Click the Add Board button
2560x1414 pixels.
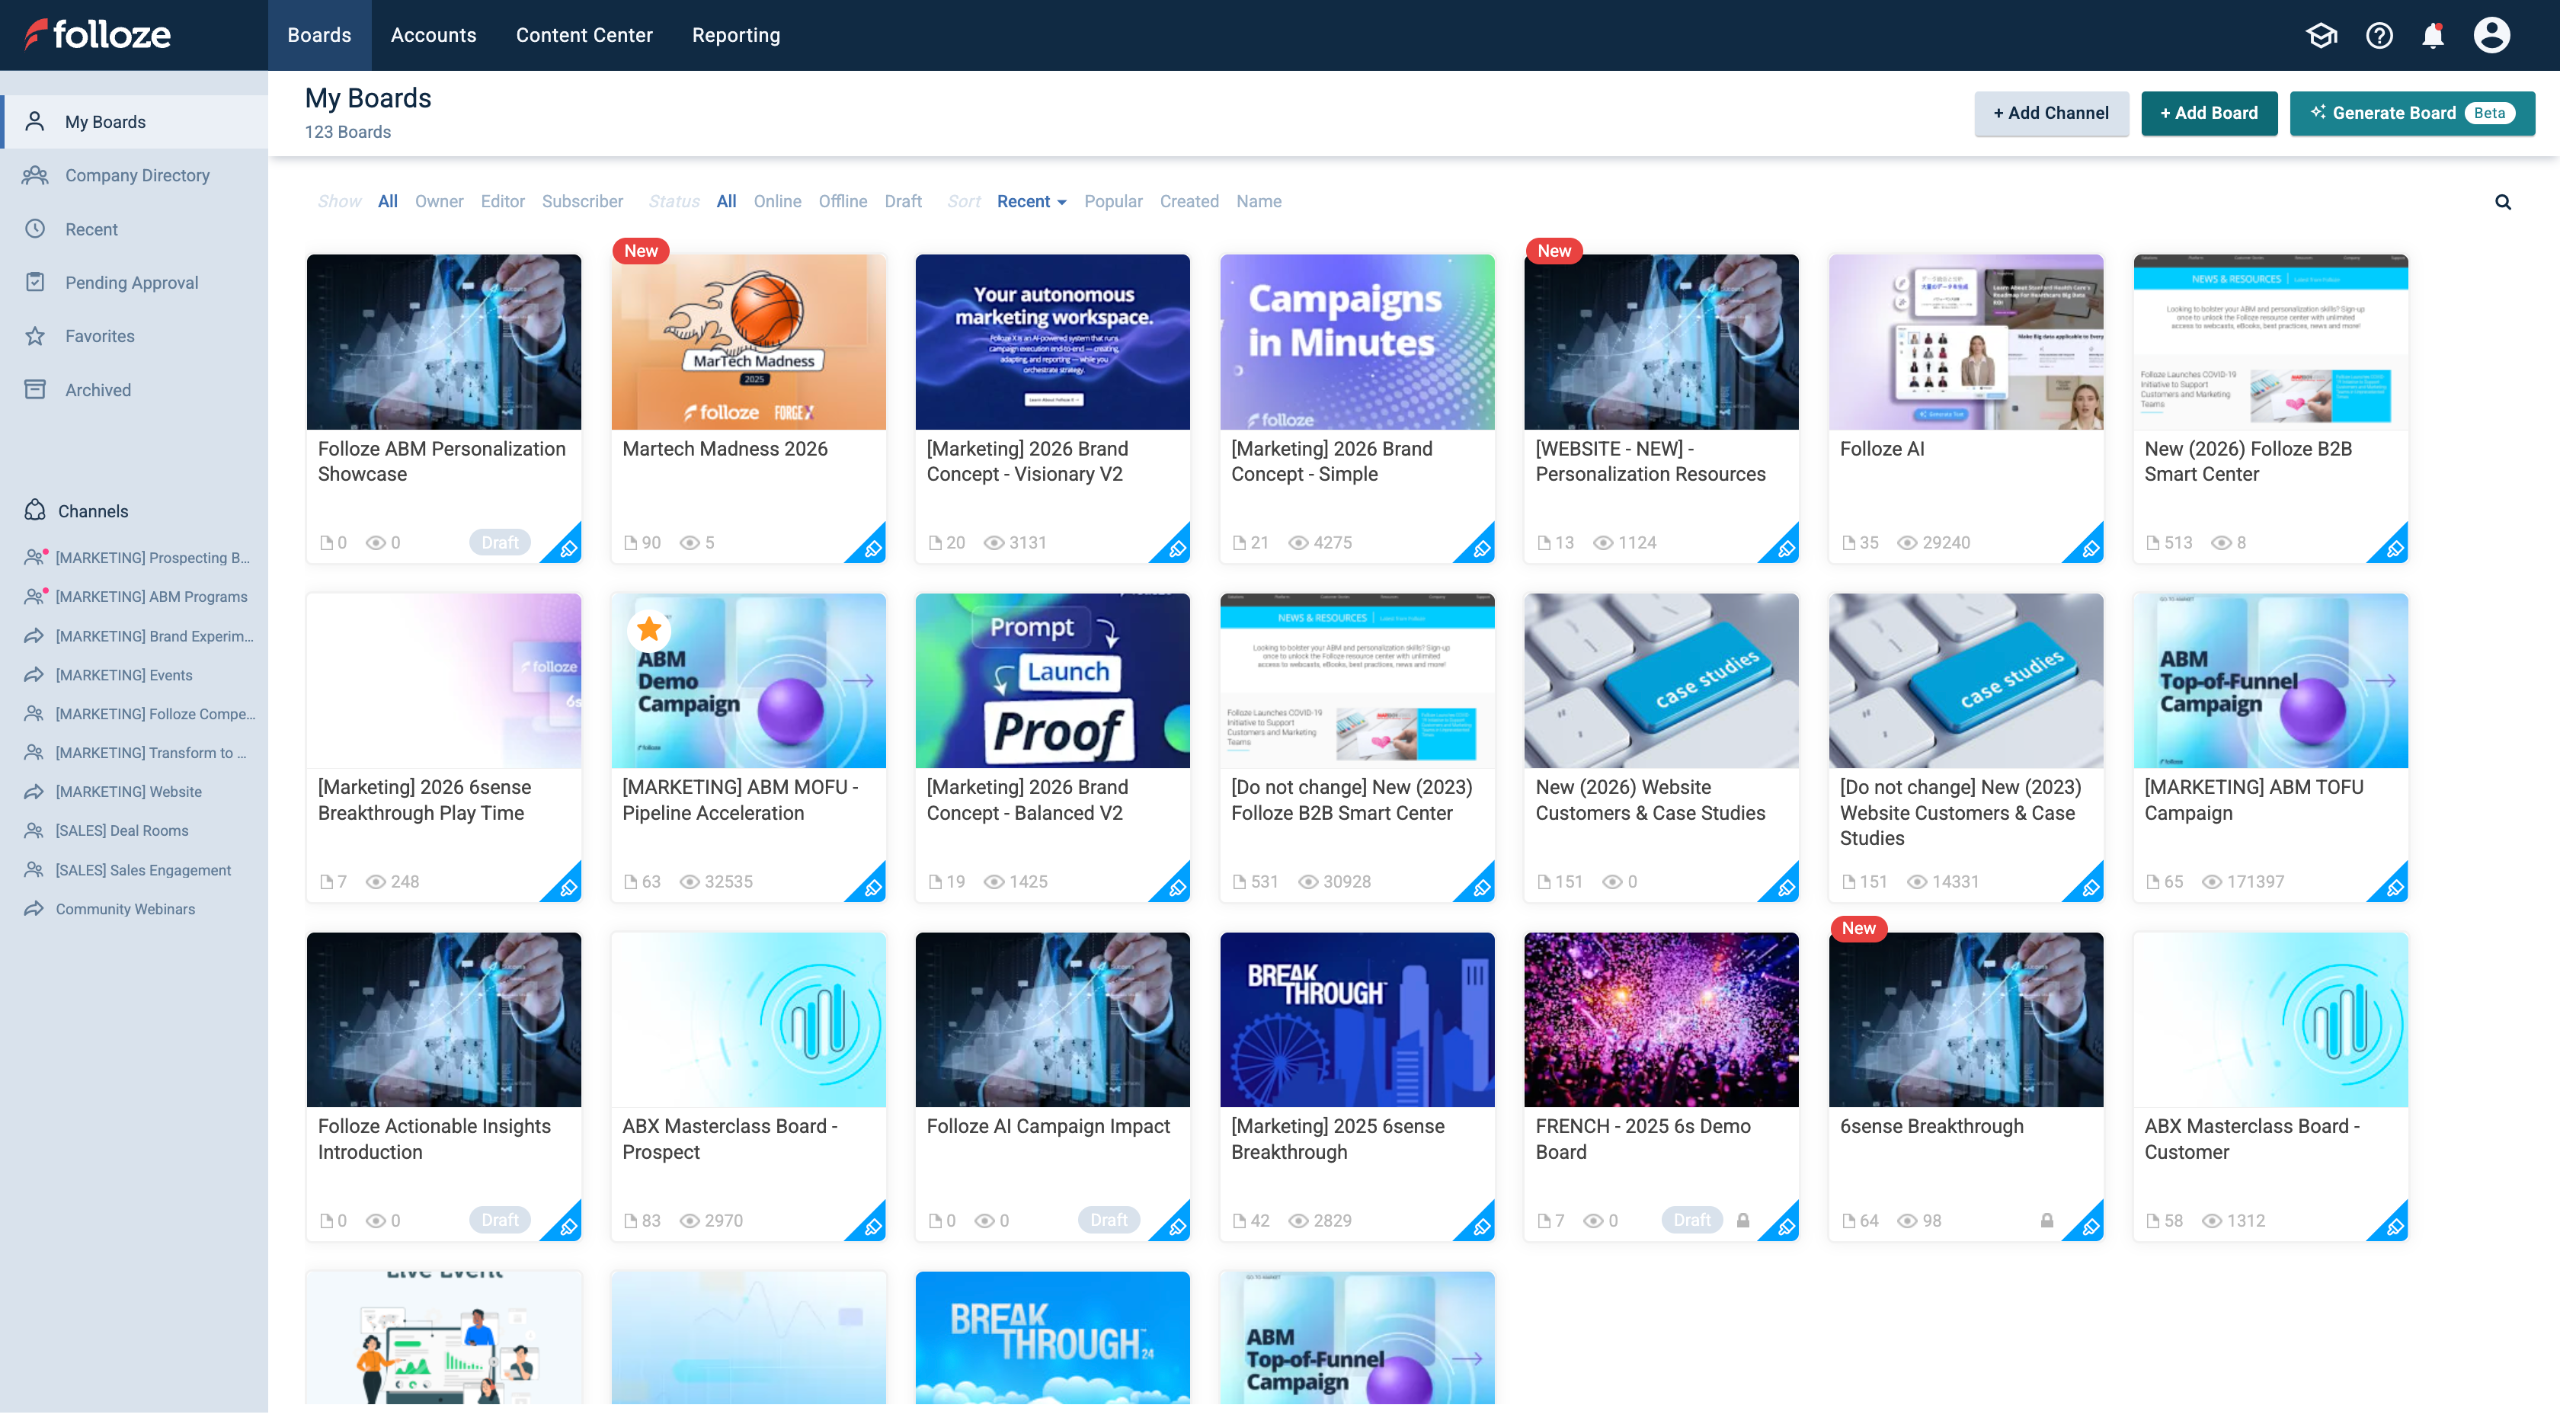point(2208,113)
